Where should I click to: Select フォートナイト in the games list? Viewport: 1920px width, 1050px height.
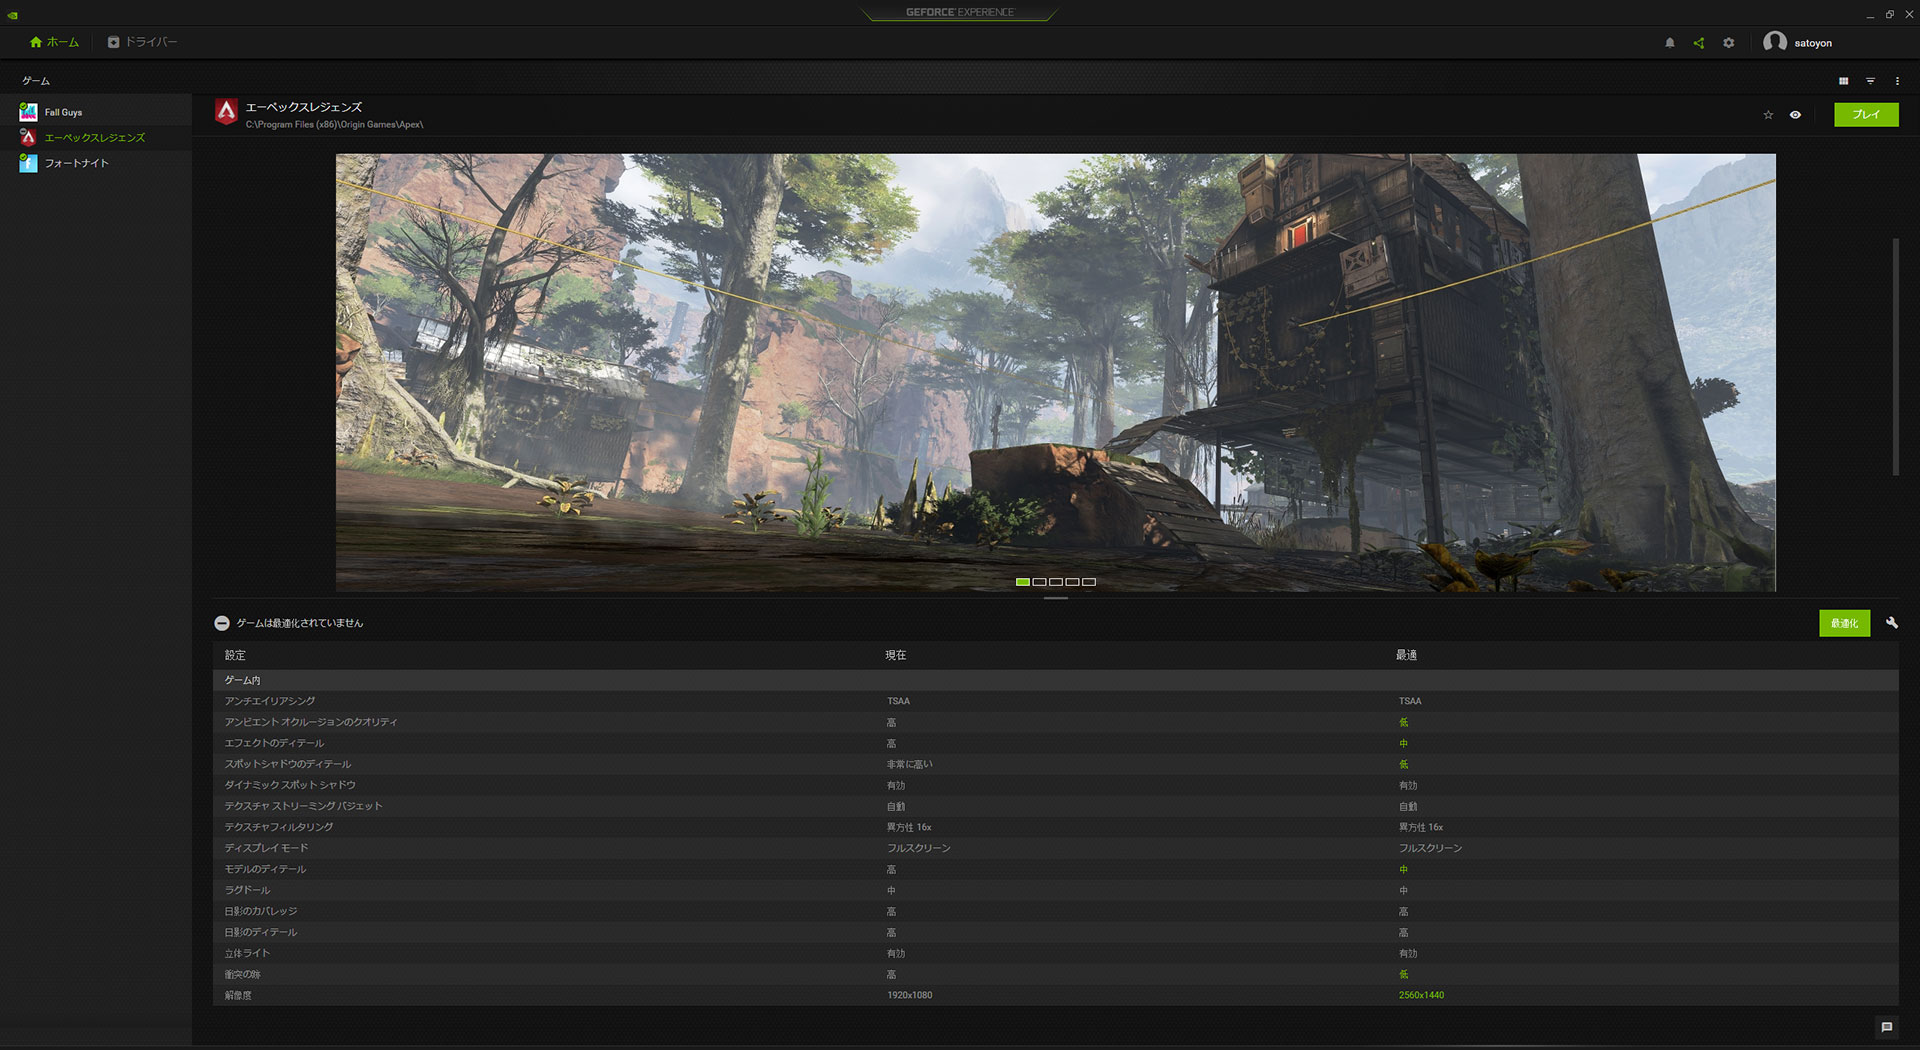pyautogui.click(x=76, y=163)
